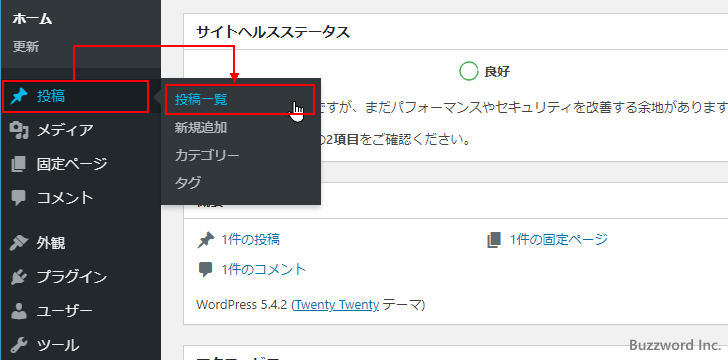The height and width of the screenshot is (360, 728).
Task: Go to the 固定ページ menu
Action: (72, 164)
